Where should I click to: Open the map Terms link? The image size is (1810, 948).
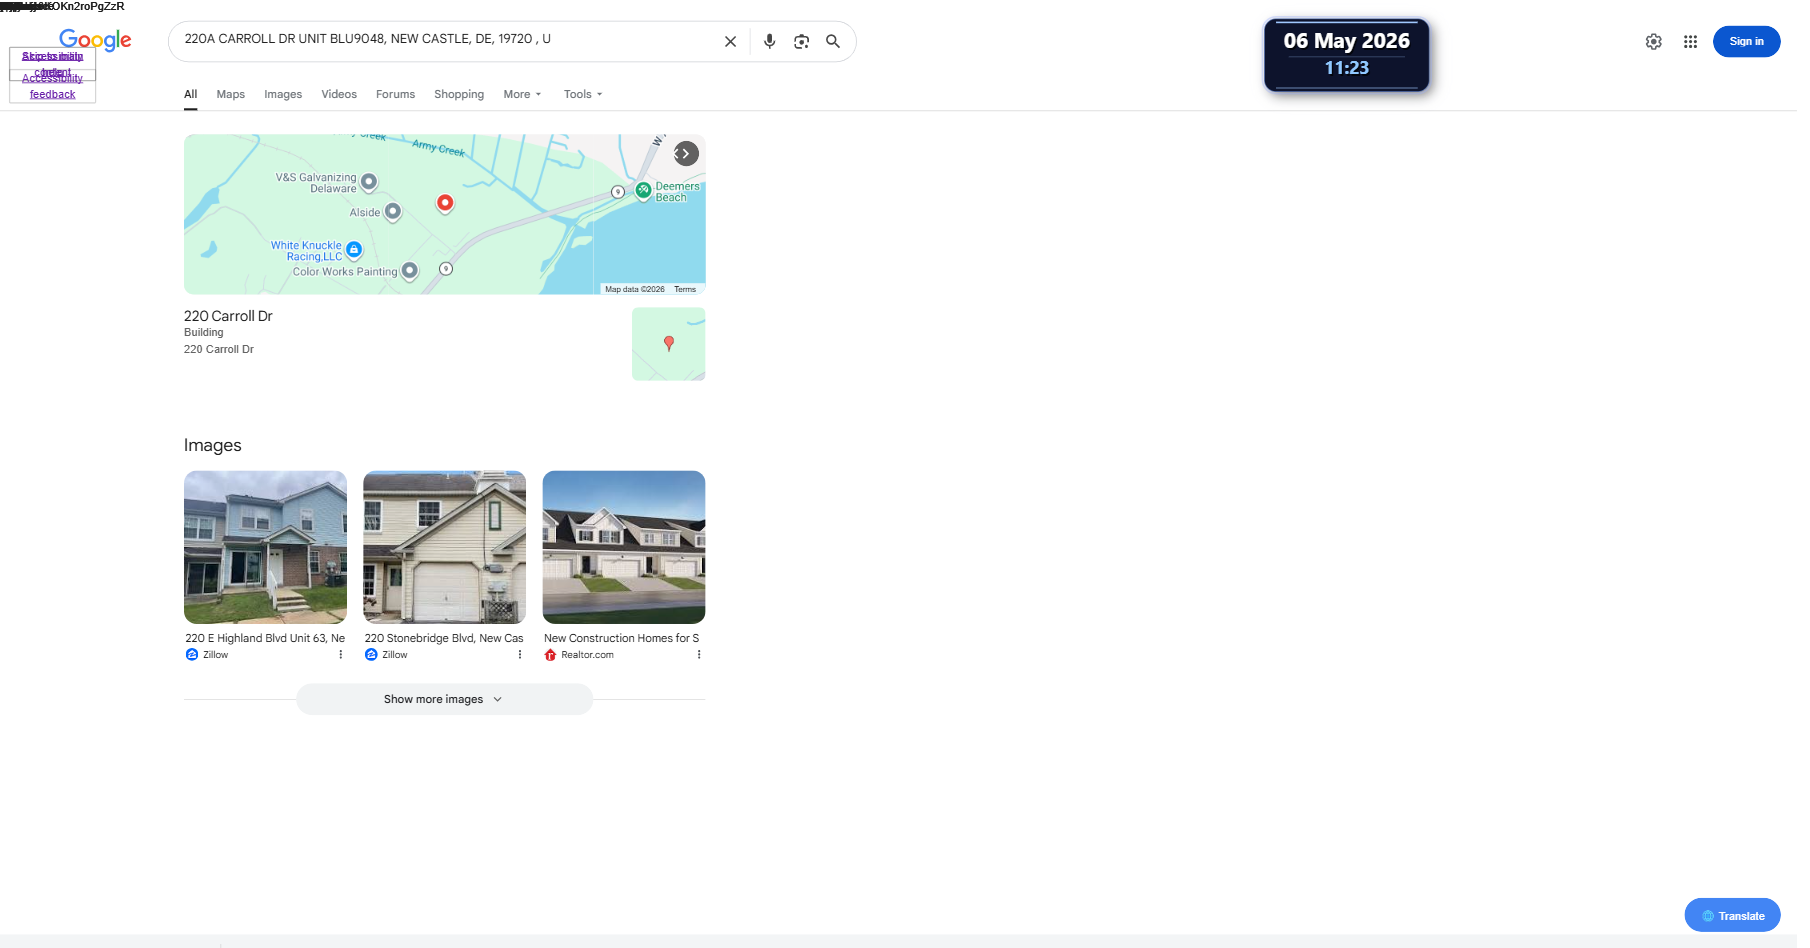(685, 289)
